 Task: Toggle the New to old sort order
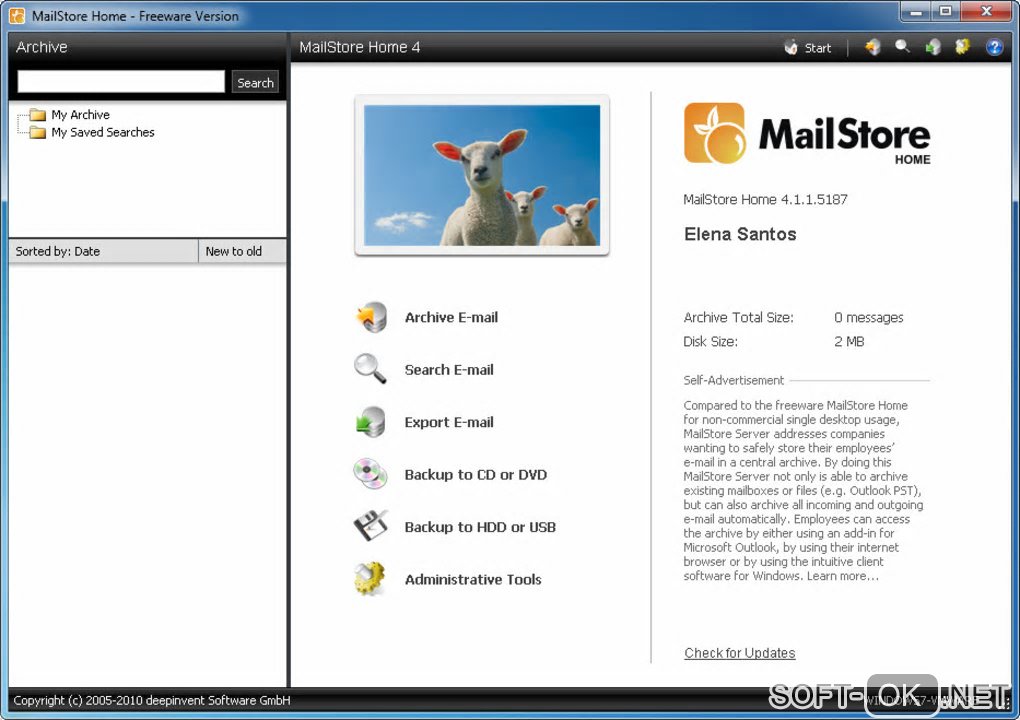pyautogui.click(x=242, y=251)
